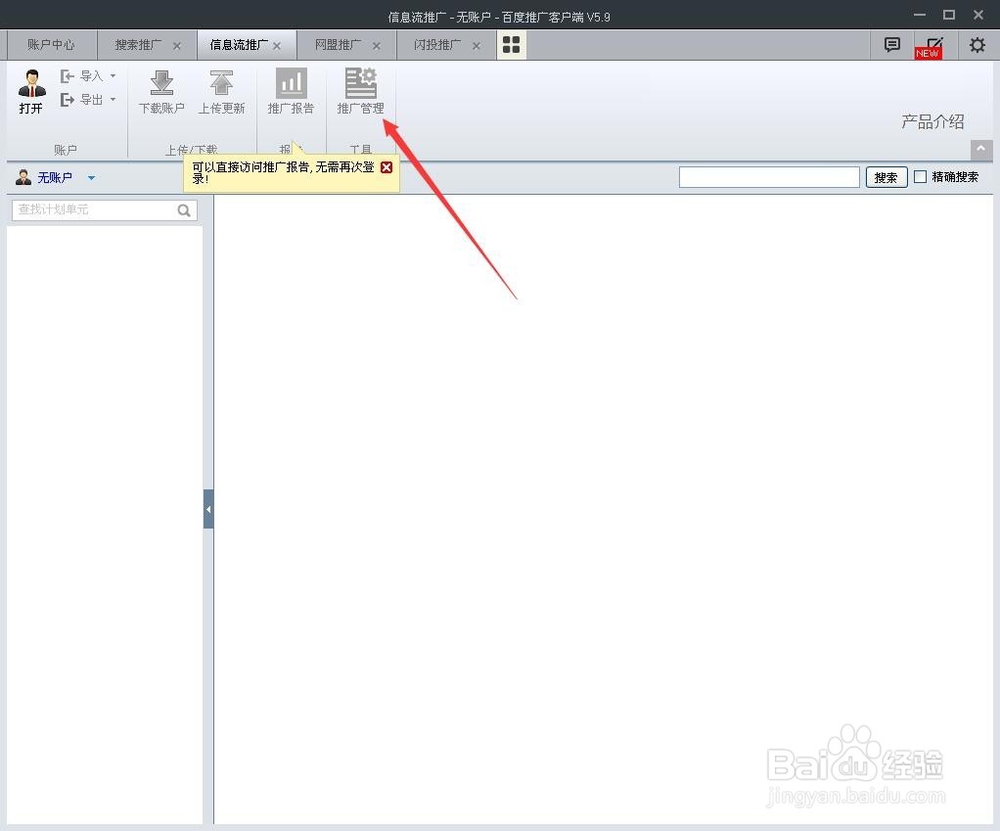Click the 产品介绍 link
Screen dimensions: 1000x831
932,122
